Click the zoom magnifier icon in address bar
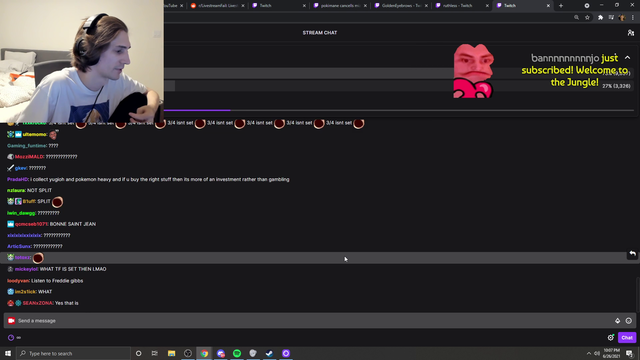Viewport: 640px width, 360px height. 576,18
